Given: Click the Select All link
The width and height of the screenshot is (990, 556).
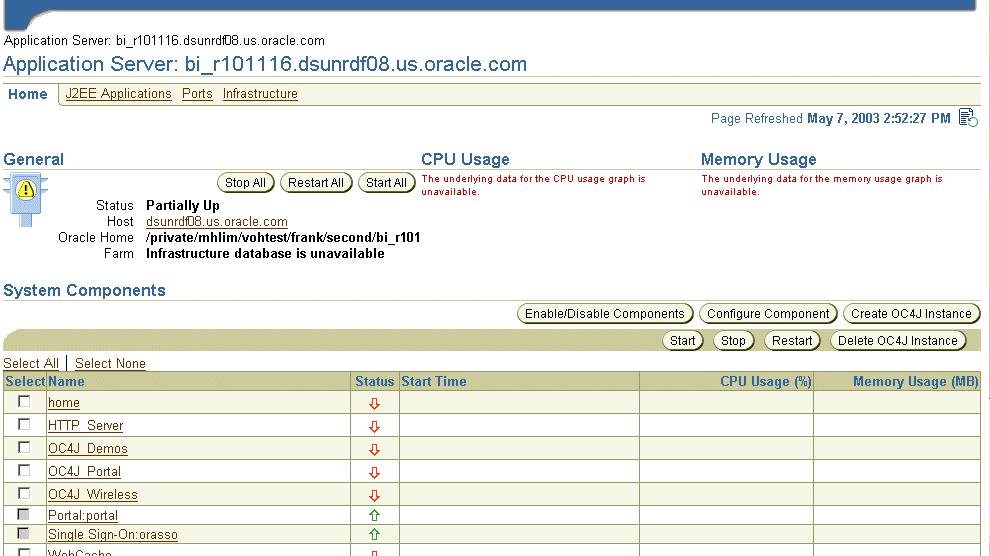Looking at the screenshot, I should (x=31, y=364).
